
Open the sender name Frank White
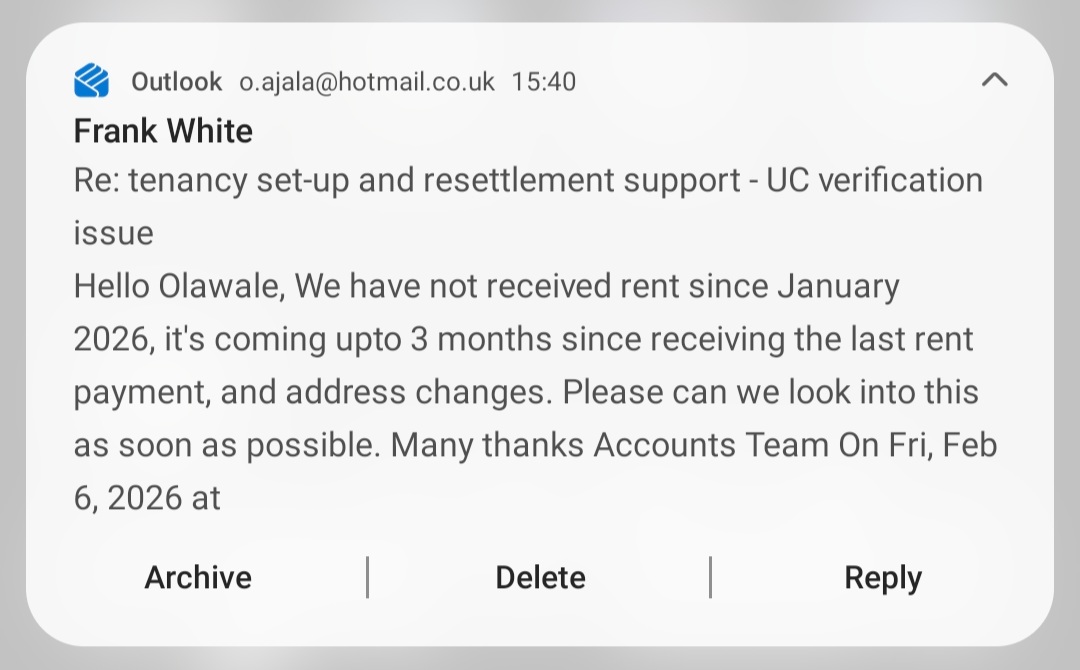(163, 131)
